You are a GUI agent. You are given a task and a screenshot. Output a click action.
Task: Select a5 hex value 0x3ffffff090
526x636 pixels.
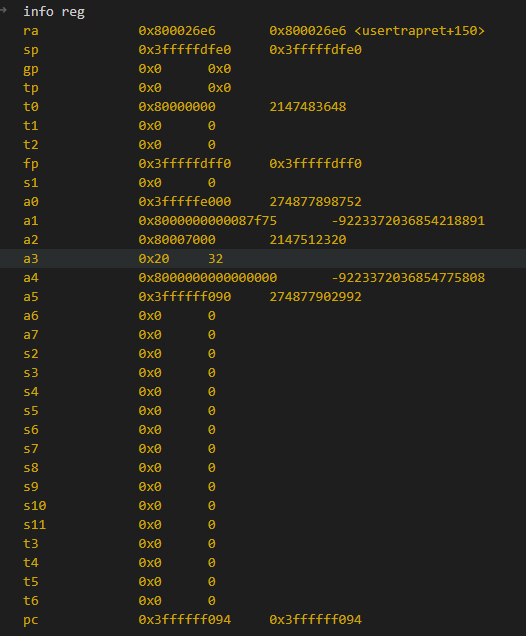[x=185, y=297]
